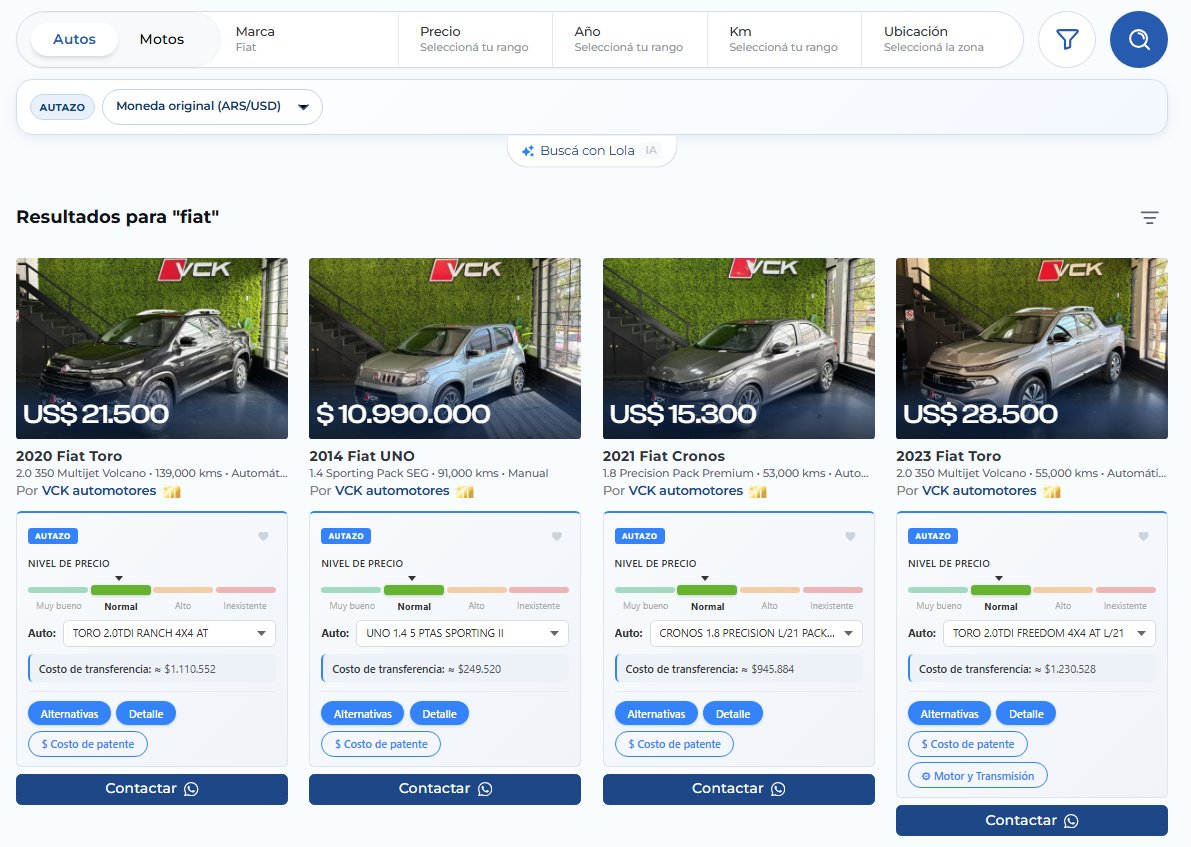Click Muy bueno price bar on Fiat Cronos
This screenshot has height=847, width=1191.
point(645,590)
